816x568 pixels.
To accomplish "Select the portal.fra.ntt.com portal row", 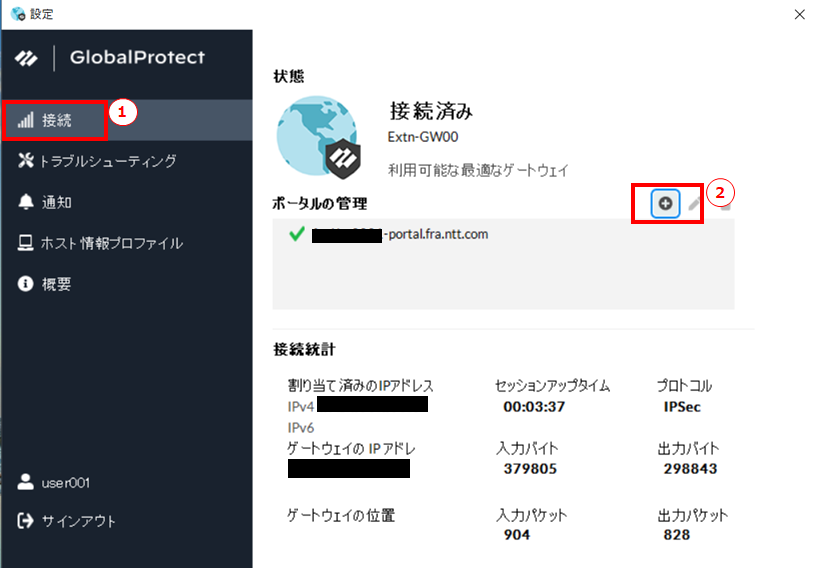I will pyautogui.click(x=503, y=234).
